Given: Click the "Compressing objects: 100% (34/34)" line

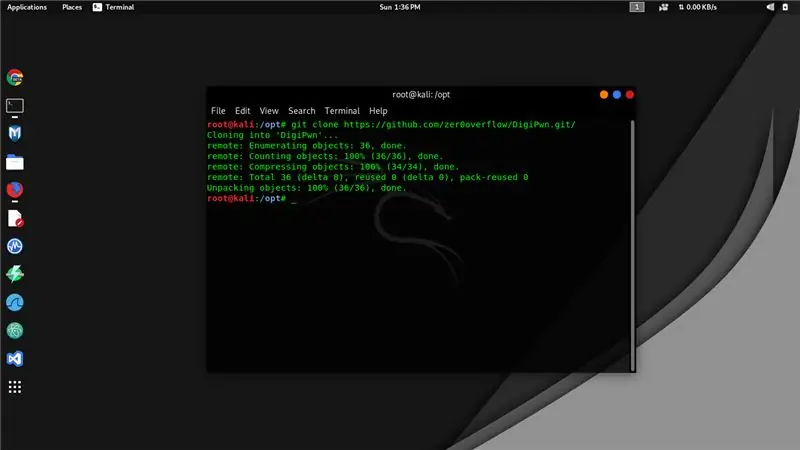Looking at the screenshot, I should [x=333, y=167].
